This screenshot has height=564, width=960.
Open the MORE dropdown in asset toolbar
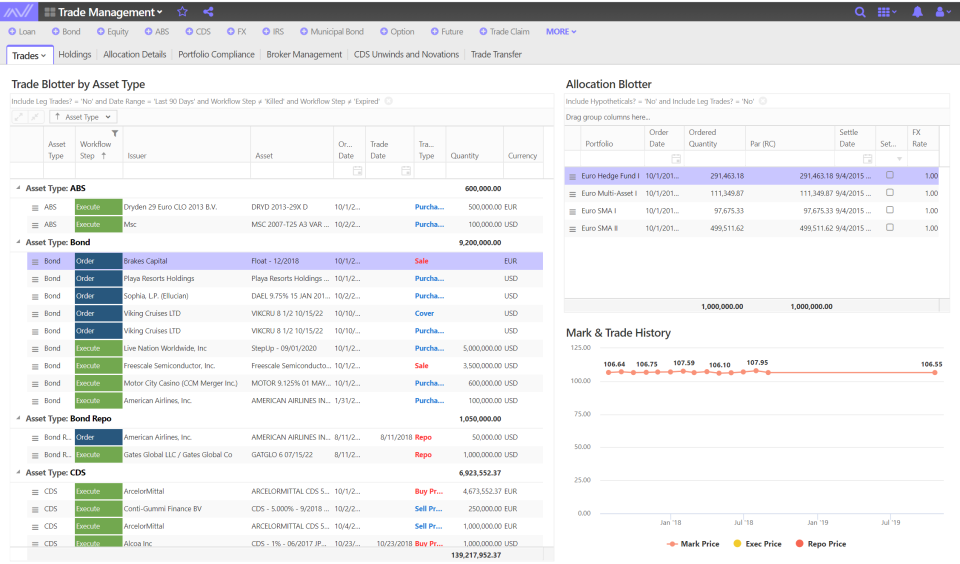(561, 31)
